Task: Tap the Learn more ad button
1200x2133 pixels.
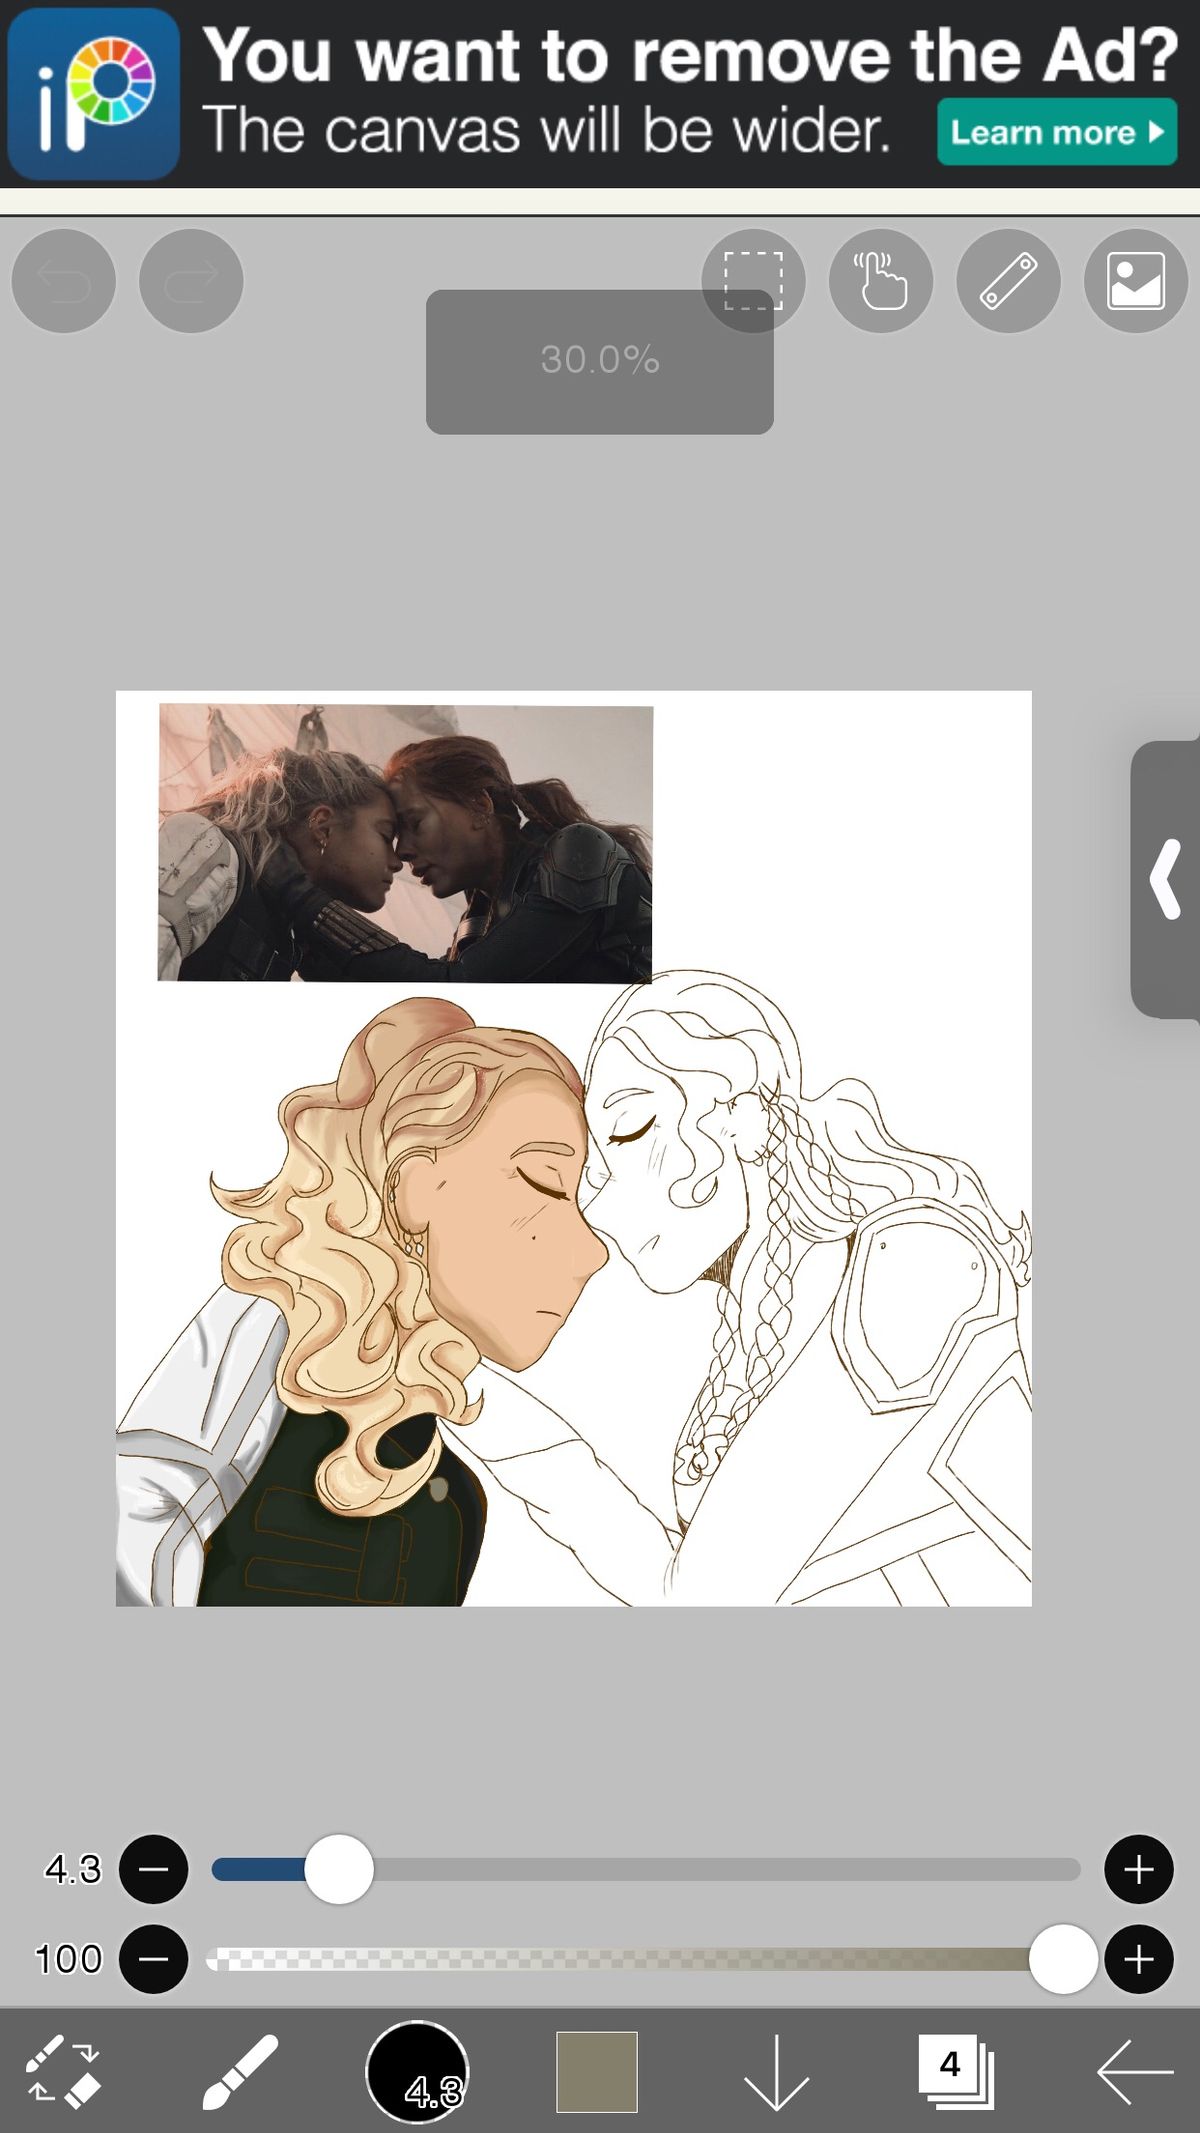Action: point(1057,132)
